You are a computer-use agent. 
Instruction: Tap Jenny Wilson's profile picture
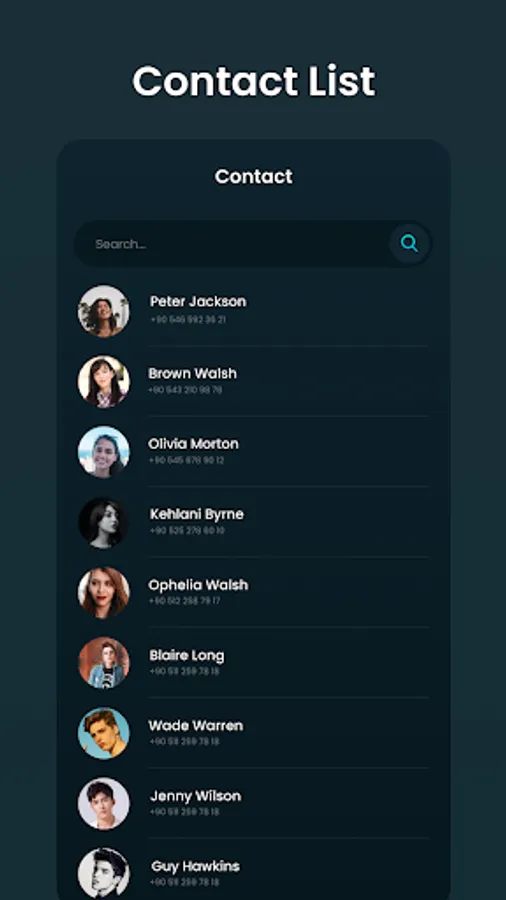coord(104,804)
